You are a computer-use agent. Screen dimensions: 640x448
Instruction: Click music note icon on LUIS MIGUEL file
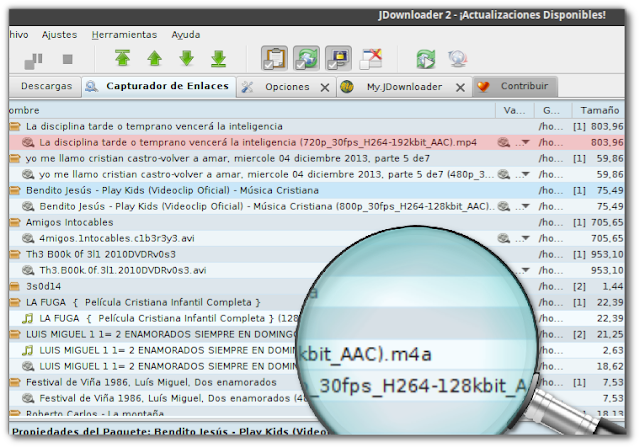point(28,350)
